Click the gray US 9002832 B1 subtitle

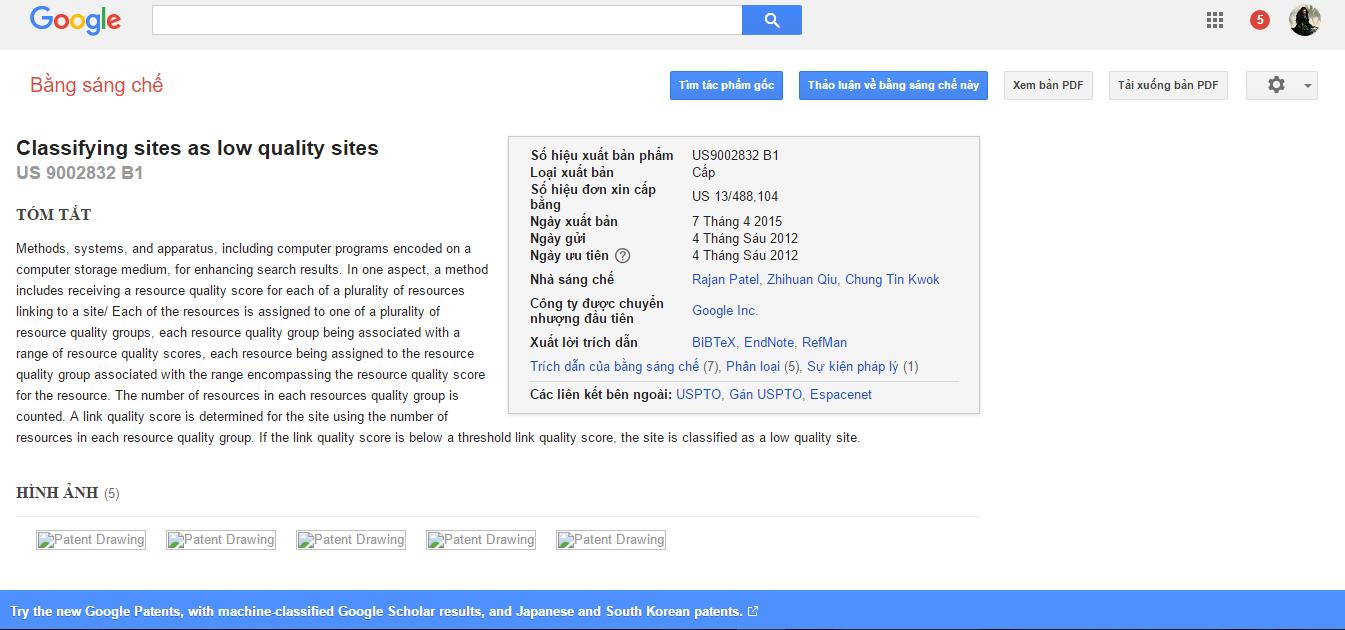[x=80, y=173]
